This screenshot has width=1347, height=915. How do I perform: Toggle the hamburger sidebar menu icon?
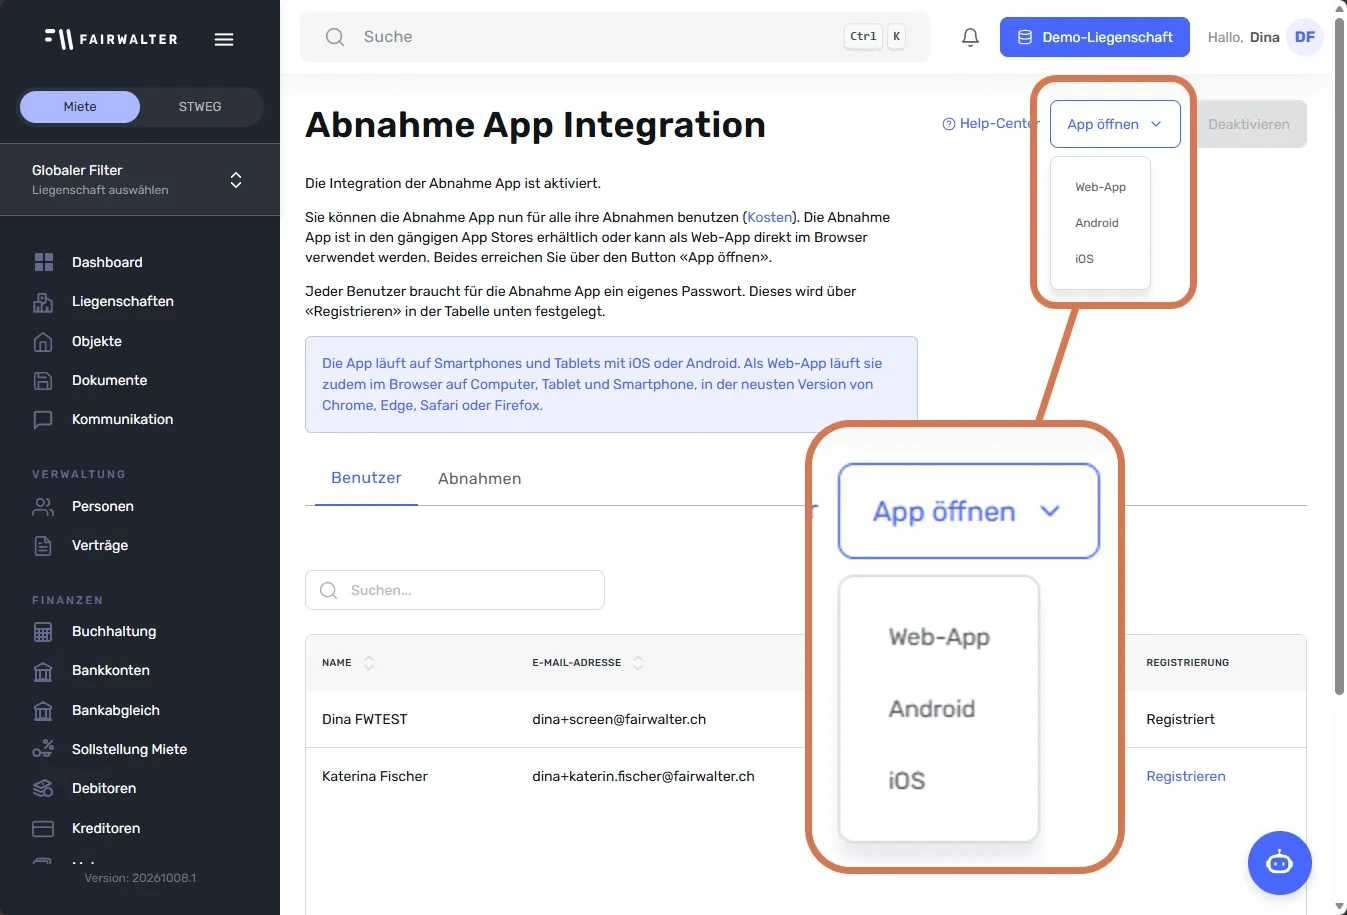(x=224, y=39)
